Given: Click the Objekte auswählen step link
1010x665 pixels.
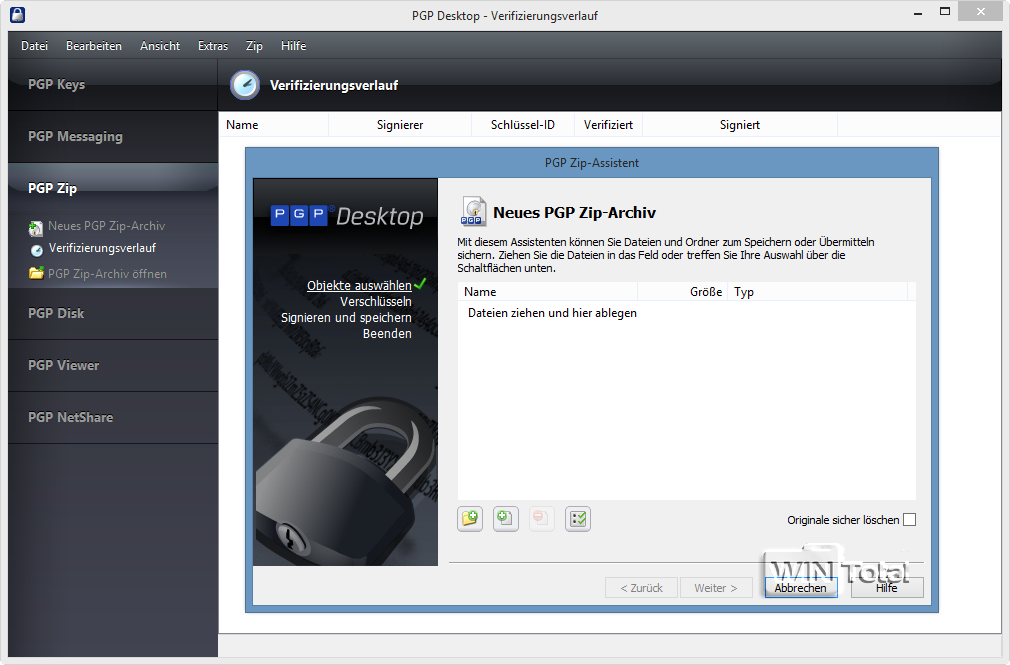Looking at the screenshot, I should [358, 285].
